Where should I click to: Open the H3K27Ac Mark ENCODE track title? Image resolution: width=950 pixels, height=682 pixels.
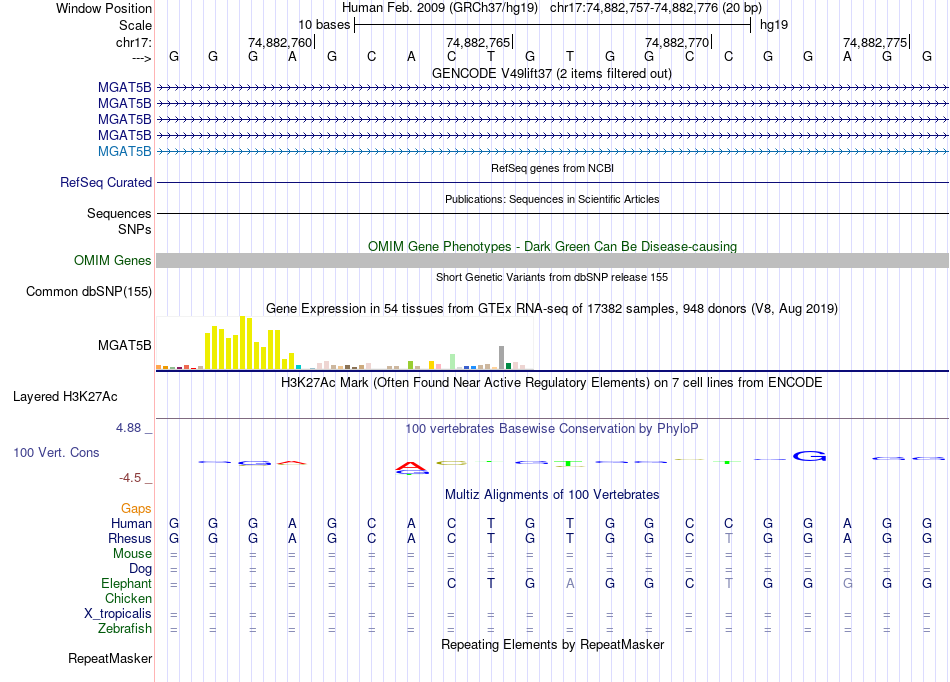point(552,383)
